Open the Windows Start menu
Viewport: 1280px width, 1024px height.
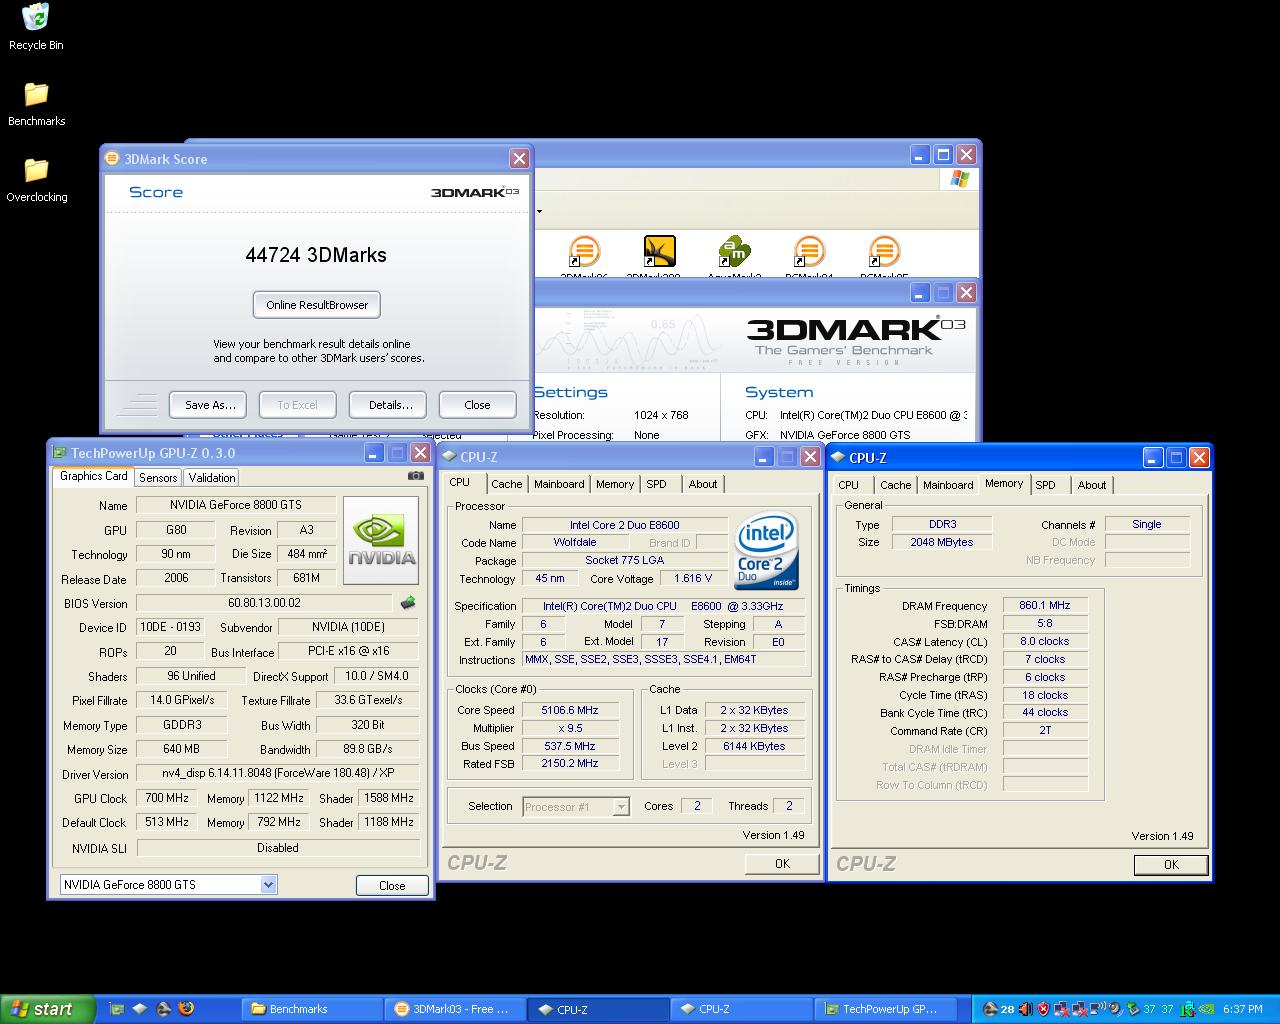(47, 1009)
